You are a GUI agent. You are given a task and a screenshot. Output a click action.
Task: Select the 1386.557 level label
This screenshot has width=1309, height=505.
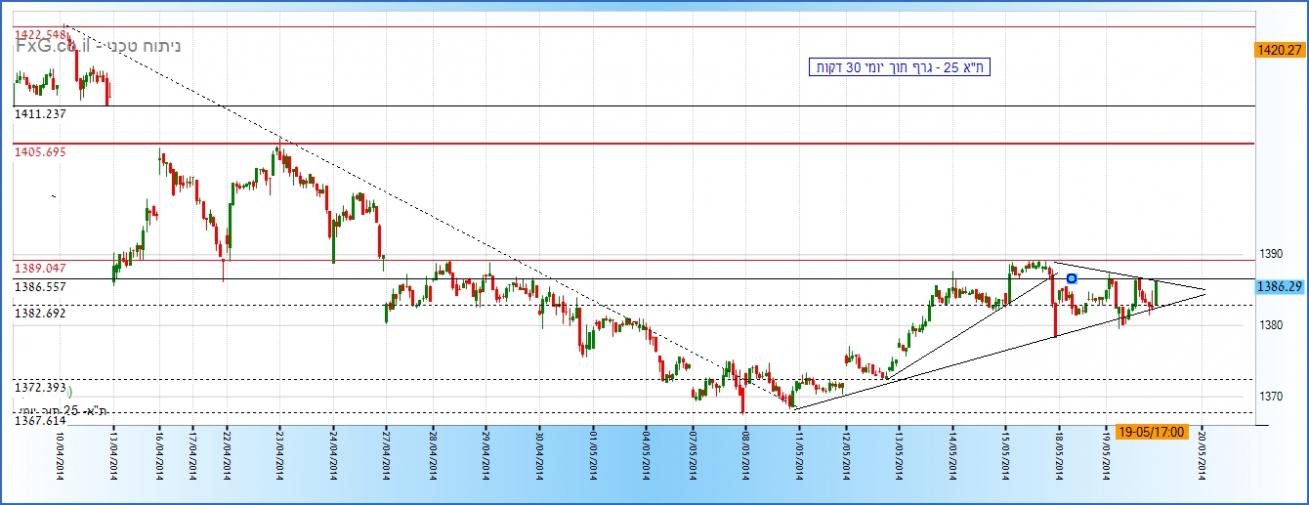coord(40,286)
